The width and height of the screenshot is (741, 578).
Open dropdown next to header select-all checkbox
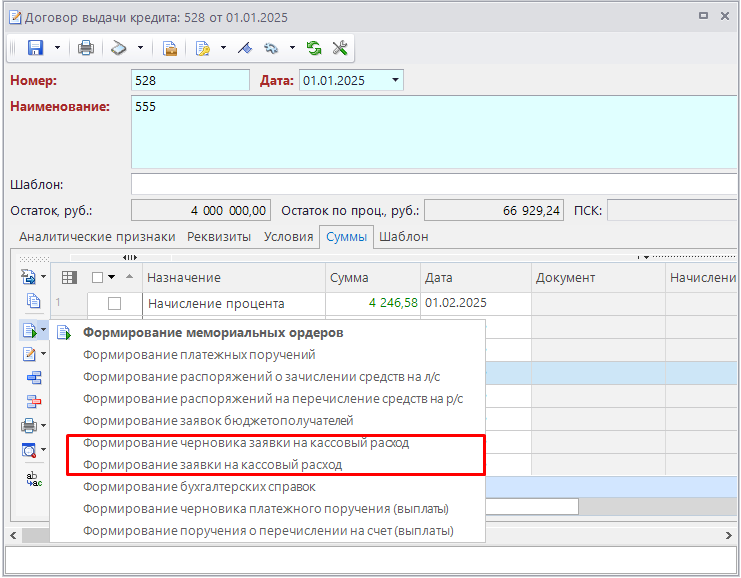point(112,278)
